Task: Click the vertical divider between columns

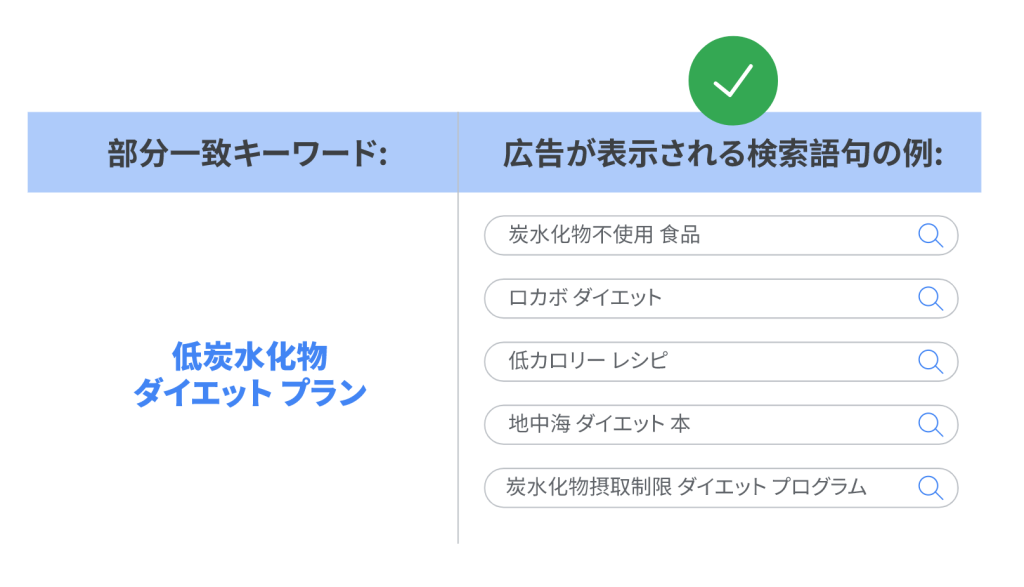Action: coord(458,328)
